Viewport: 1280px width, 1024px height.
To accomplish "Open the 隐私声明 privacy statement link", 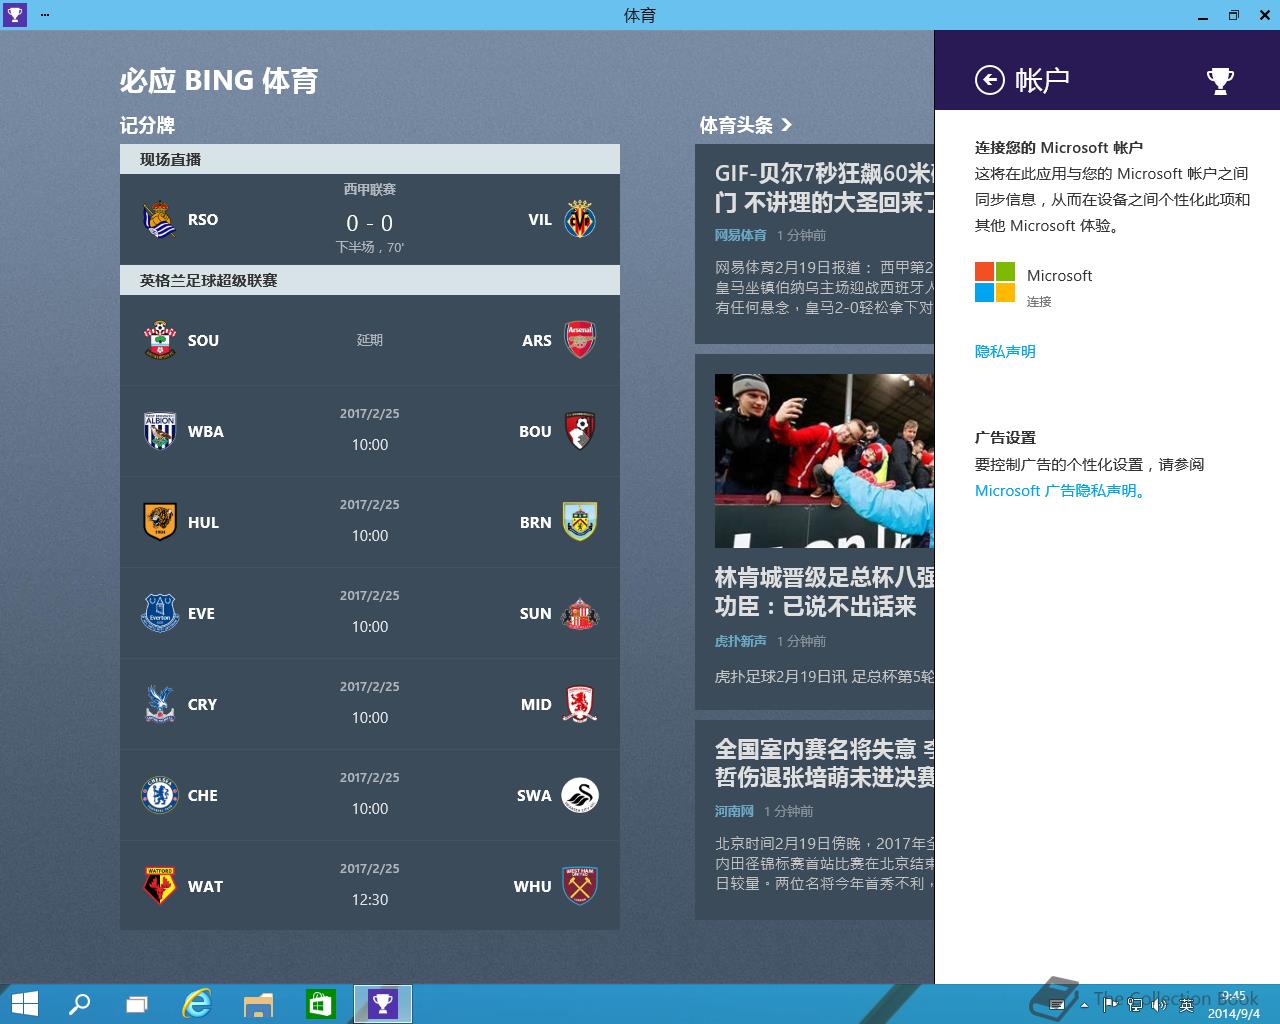I will click(x=1005, y=351).
